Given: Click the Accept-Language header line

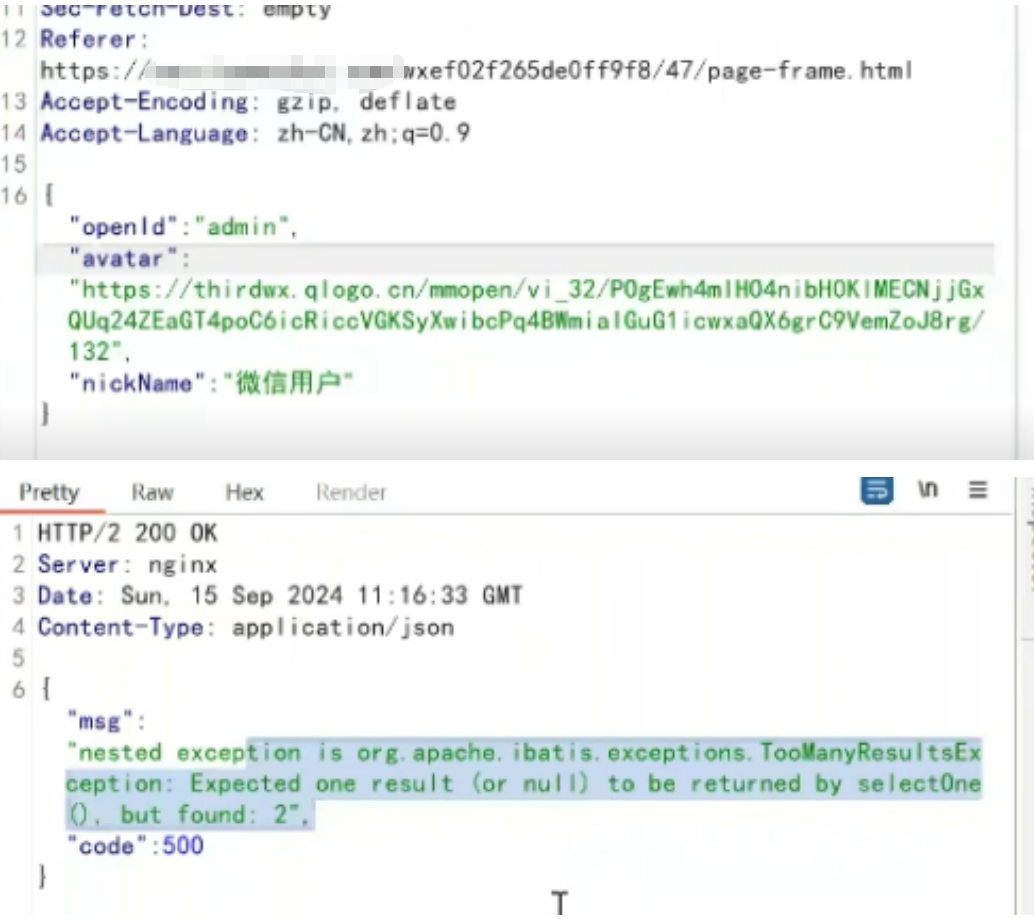Looking at the screenshot, I should (255, 133).
